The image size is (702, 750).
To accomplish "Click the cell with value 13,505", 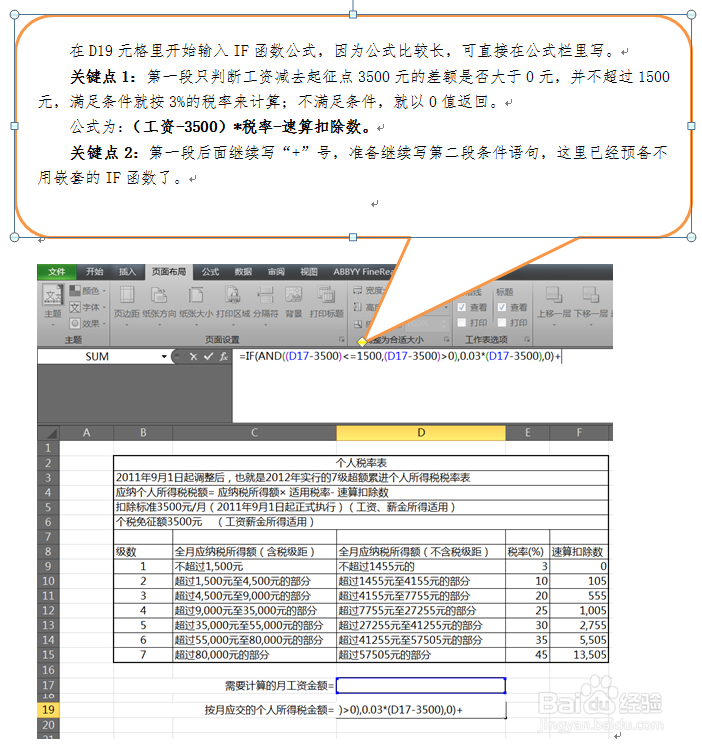I will (579, 655).
